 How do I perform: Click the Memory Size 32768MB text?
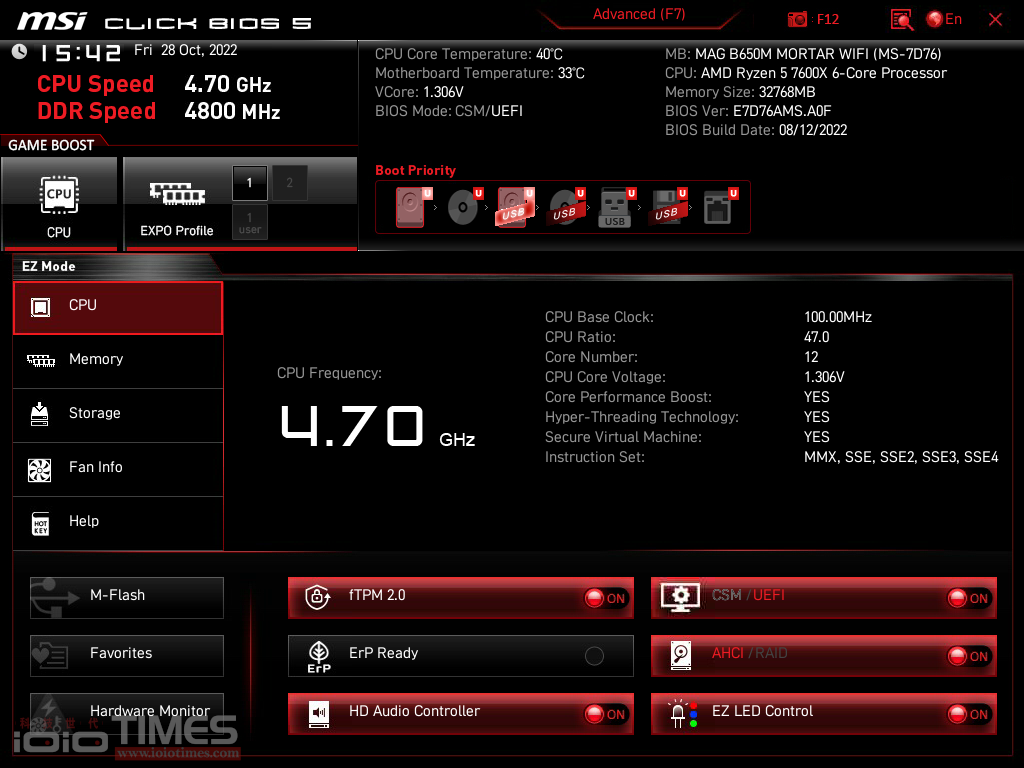pos(740,92)
